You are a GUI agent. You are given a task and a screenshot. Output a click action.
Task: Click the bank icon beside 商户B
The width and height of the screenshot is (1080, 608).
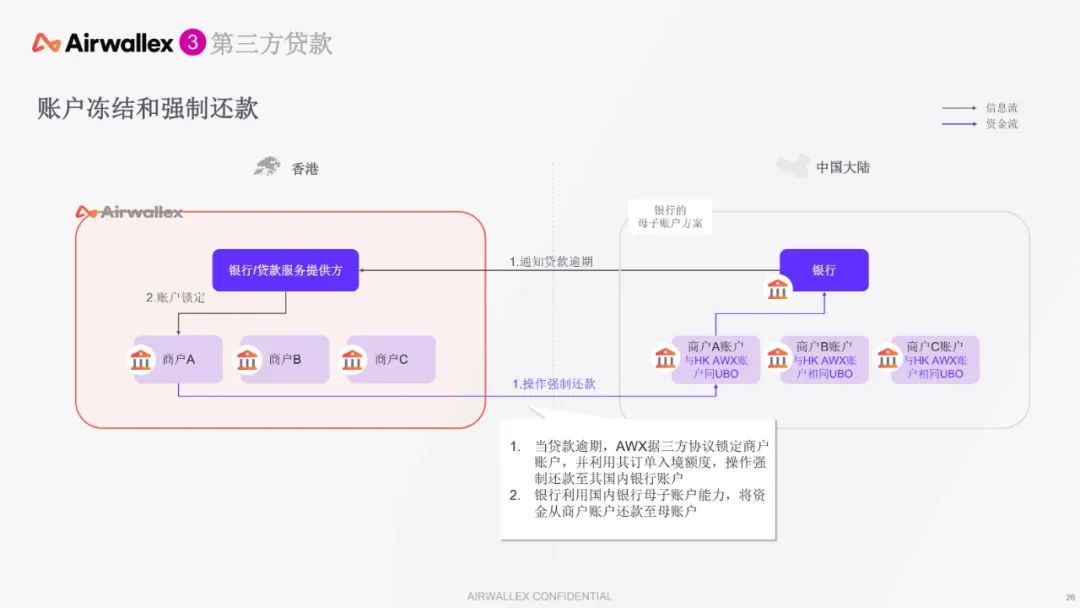pyautogui.click(x=248, y=359)
